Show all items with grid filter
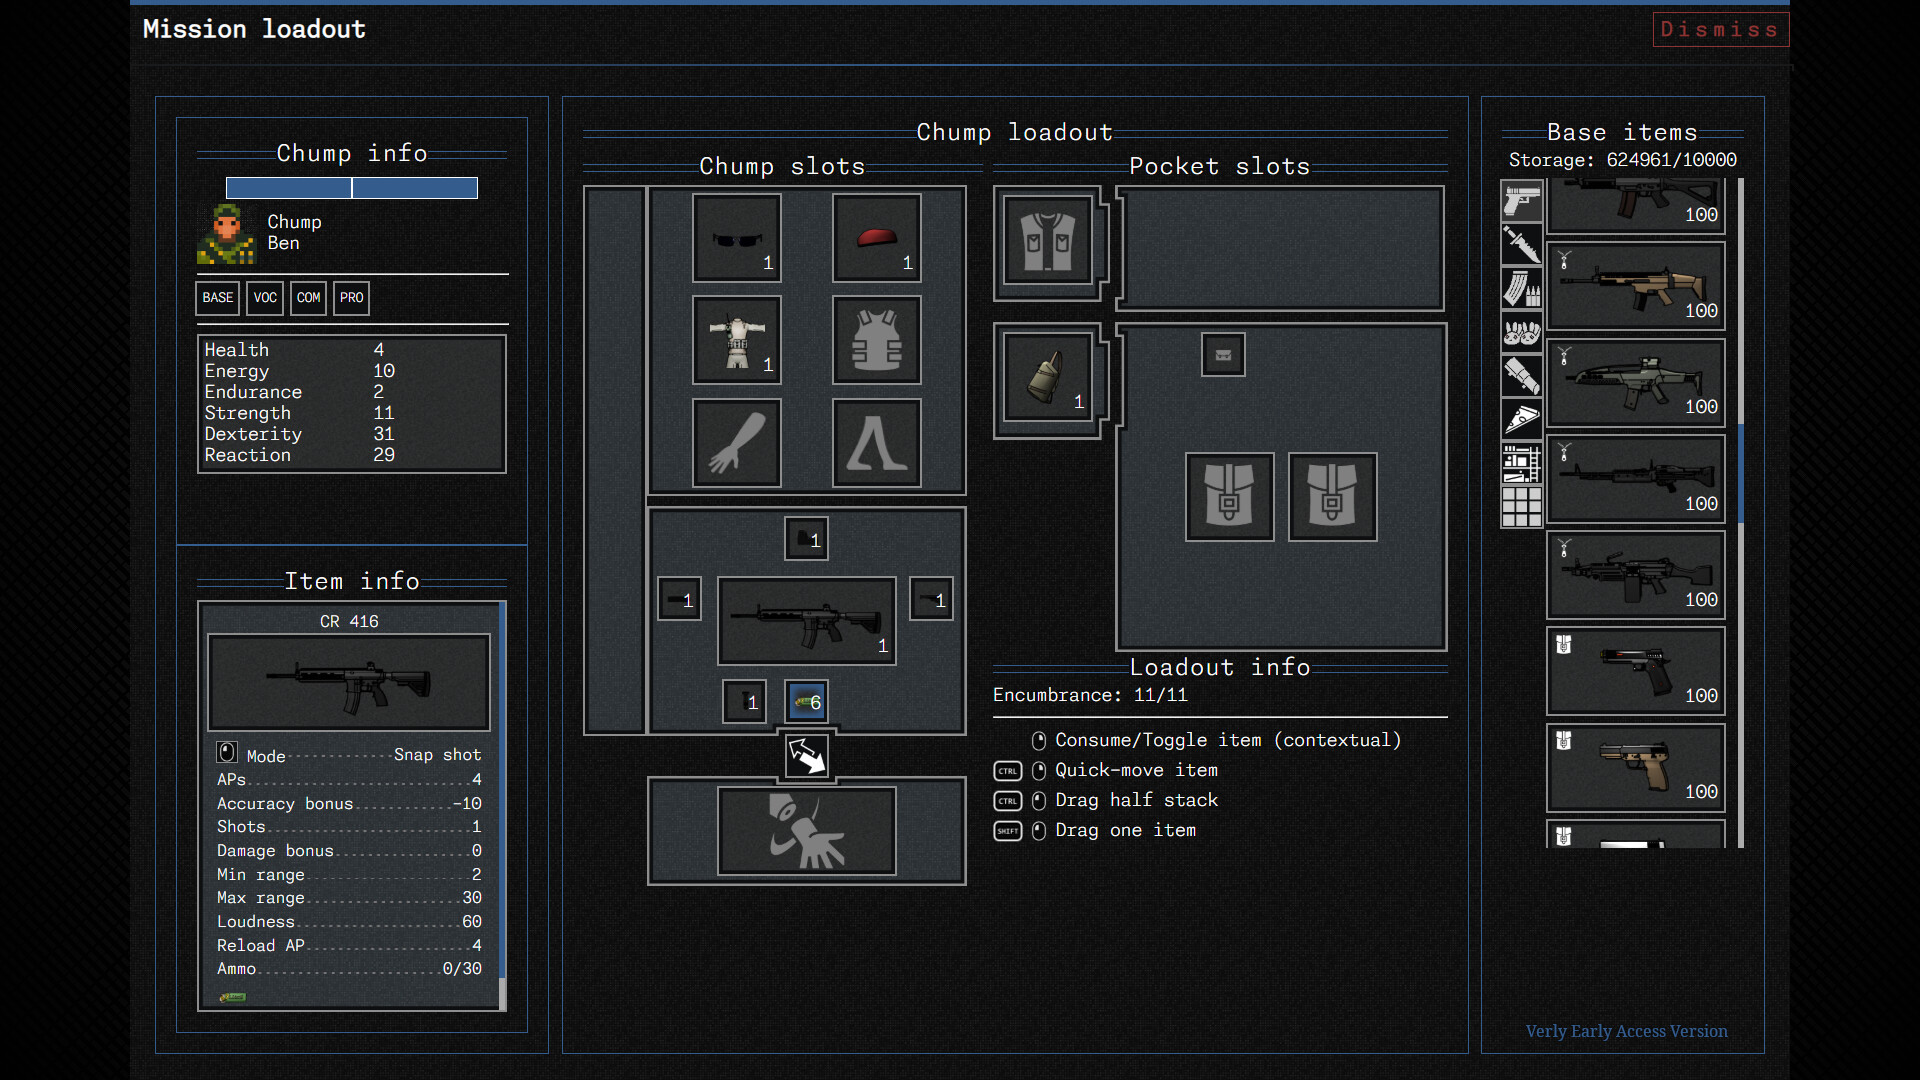The width and height of the screenshot is (1920, 1080). point(1521,507)
